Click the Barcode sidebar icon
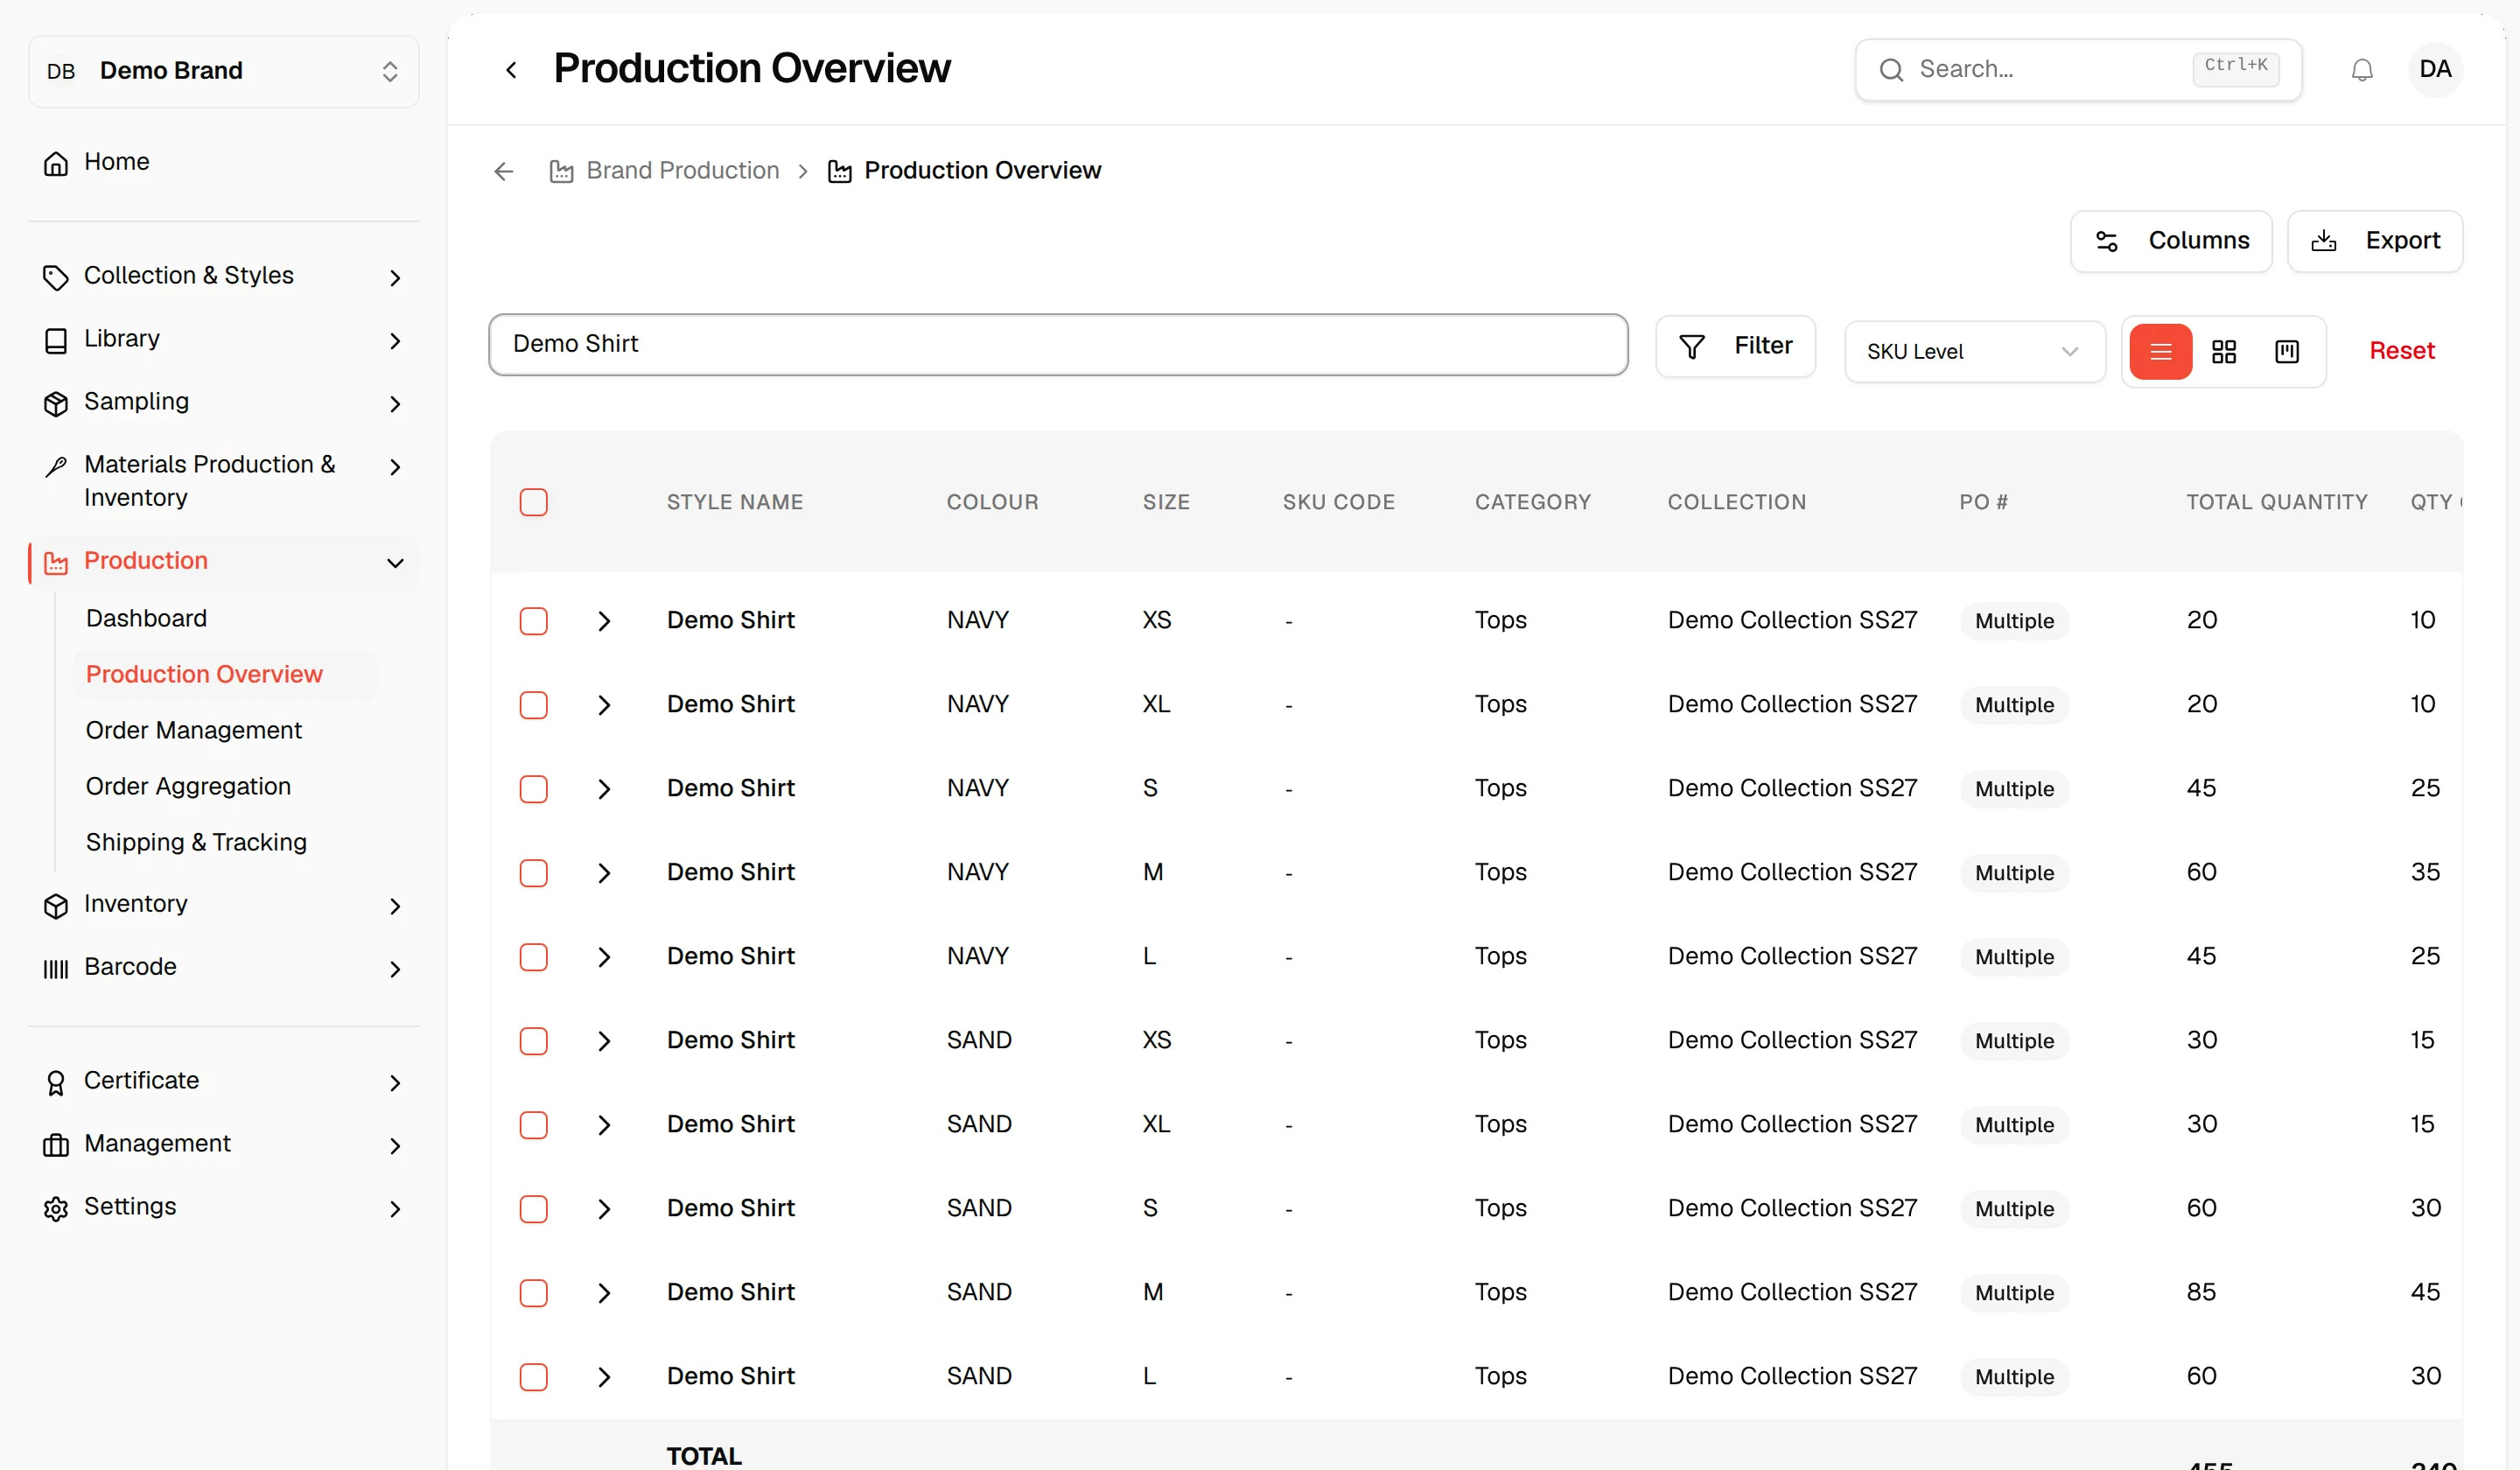Screen dimensions: 2520x1470 pos(56,968)
